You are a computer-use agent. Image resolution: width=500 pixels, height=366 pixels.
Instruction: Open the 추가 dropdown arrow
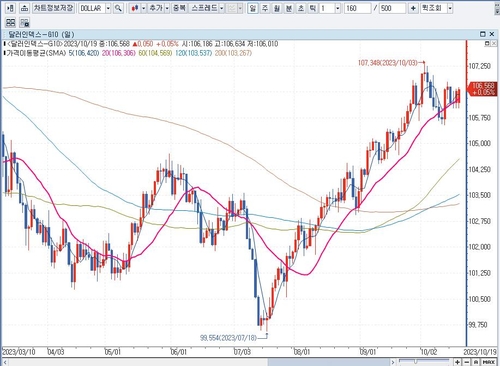tap(167, 8)
